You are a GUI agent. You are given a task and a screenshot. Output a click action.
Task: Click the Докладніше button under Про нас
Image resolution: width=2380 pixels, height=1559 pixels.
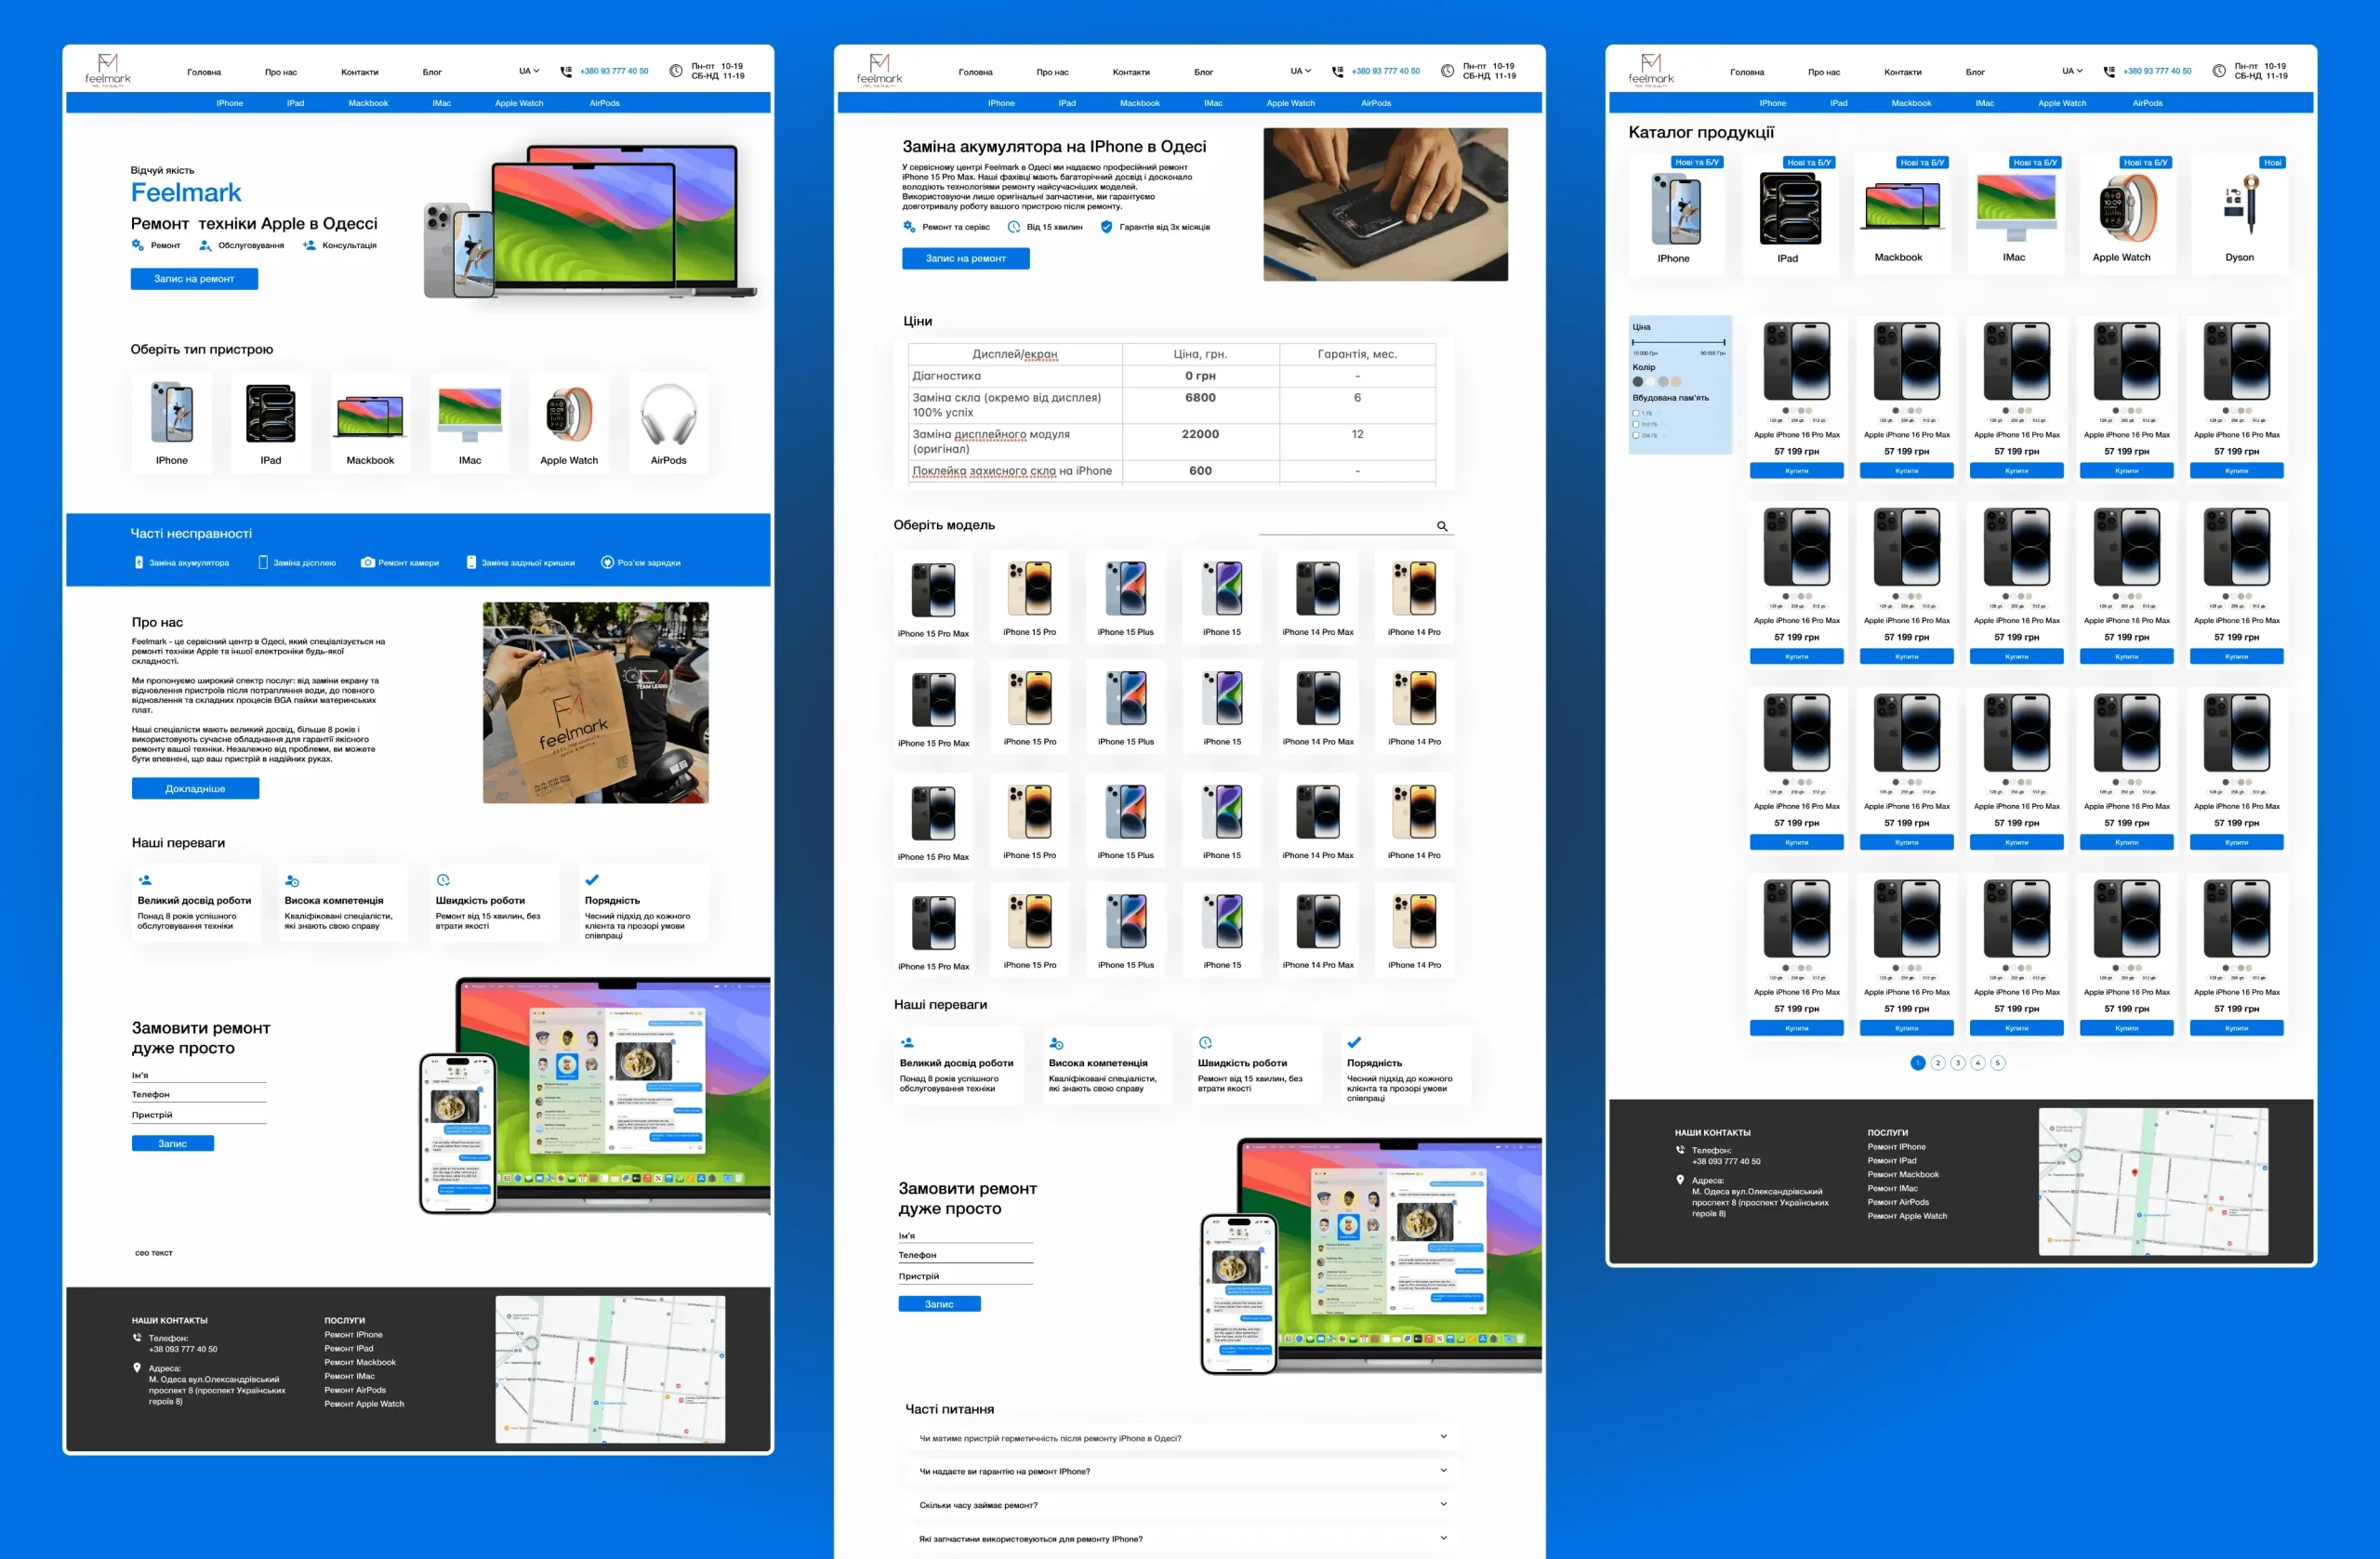point(195,788)
